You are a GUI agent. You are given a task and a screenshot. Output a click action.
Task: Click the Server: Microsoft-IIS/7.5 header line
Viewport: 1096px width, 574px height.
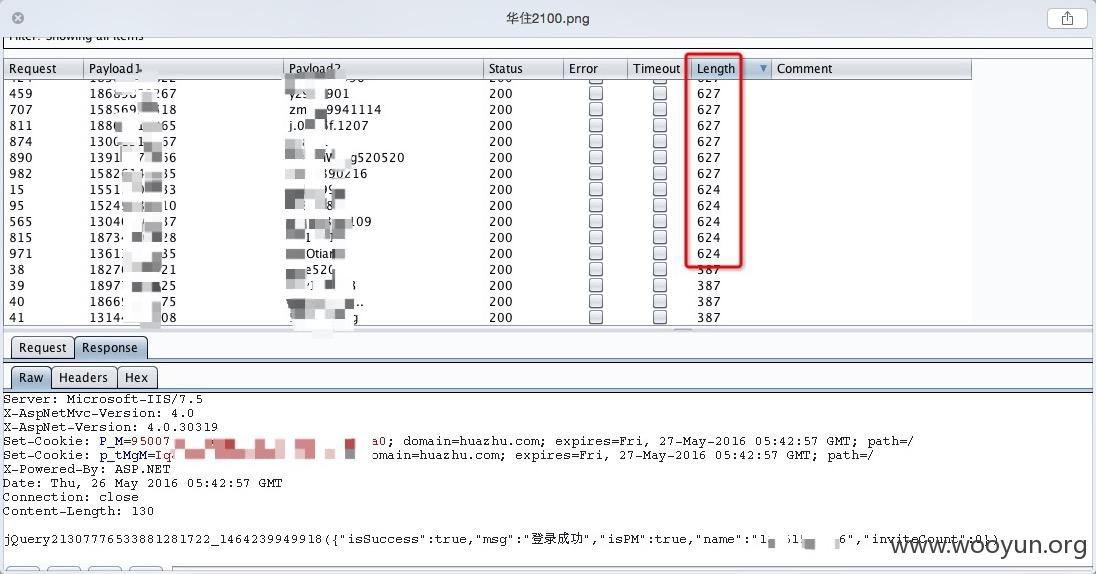[103, 399]
